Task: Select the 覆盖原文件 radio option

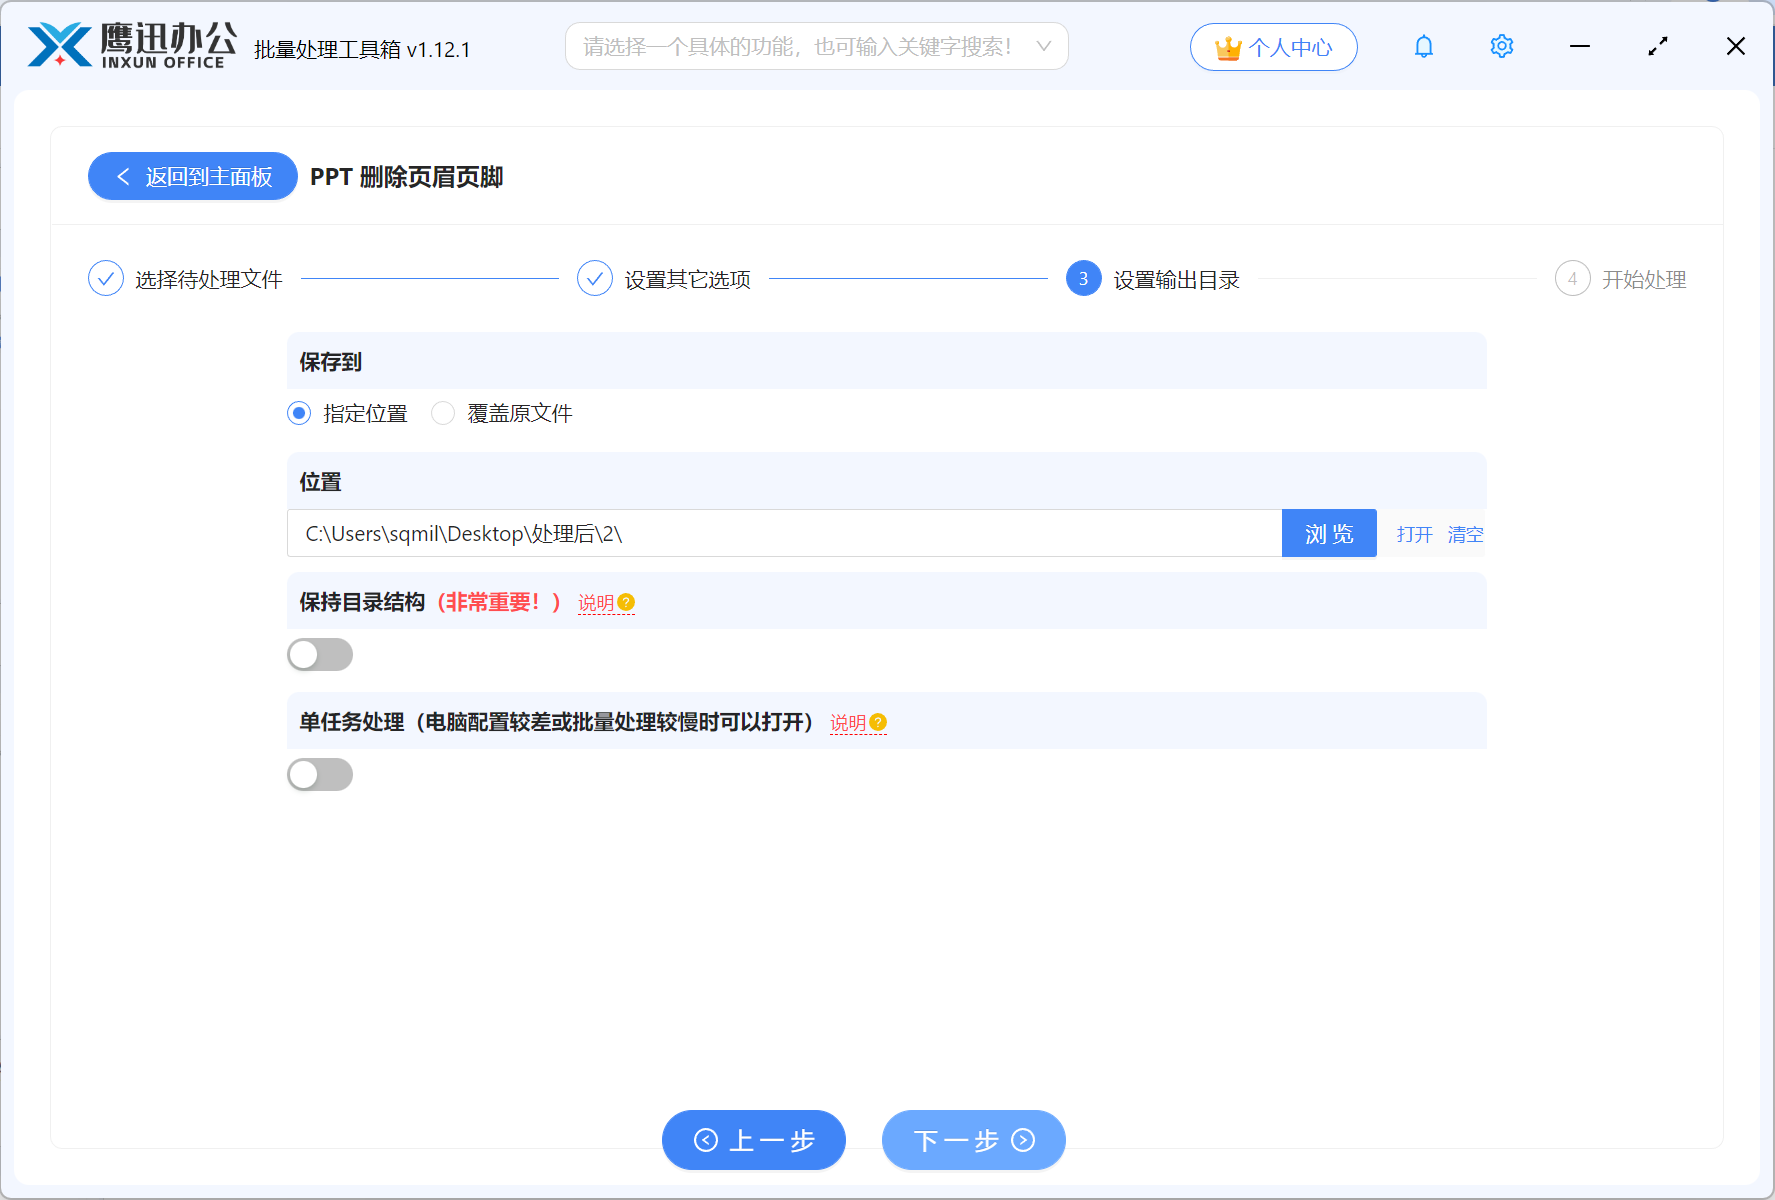Action: click(x=443, y=413)
